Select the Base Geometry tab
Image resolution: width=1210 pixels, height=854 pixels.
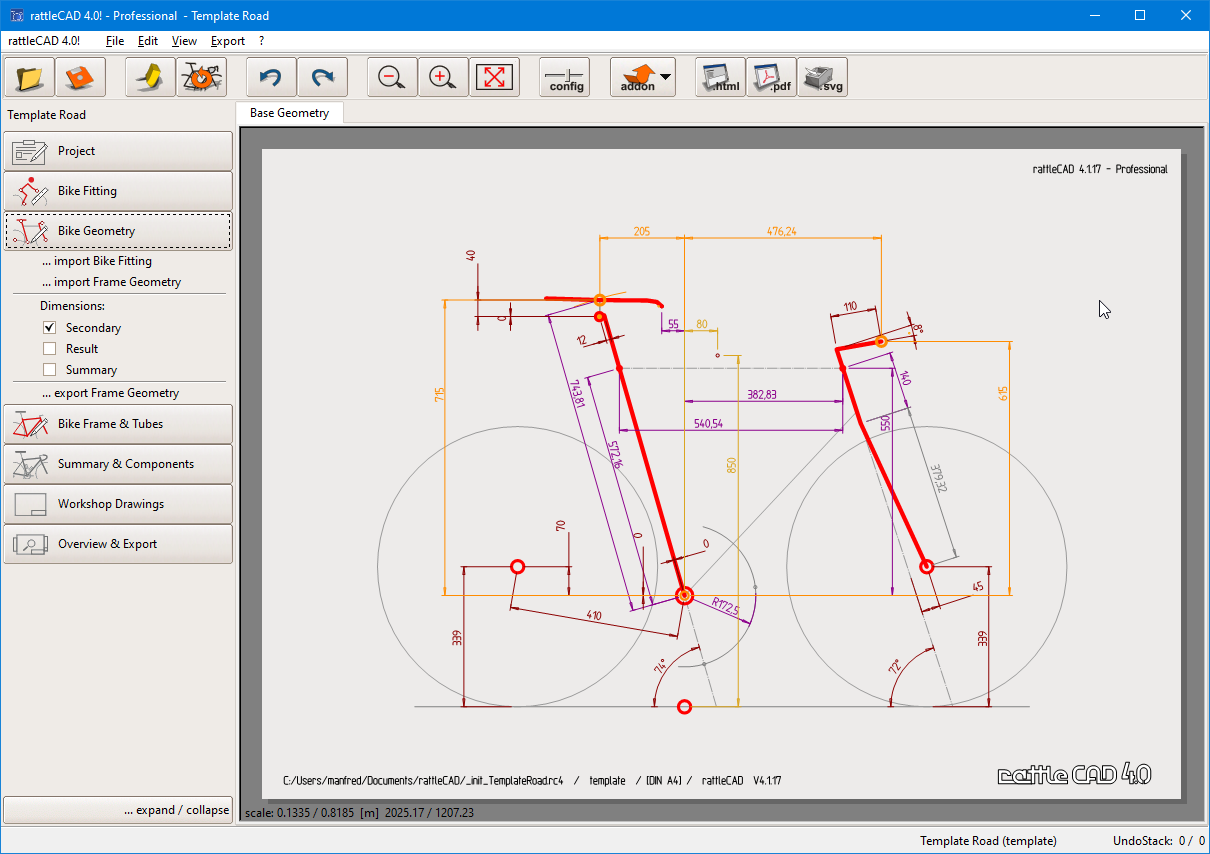tap(290, 113)
